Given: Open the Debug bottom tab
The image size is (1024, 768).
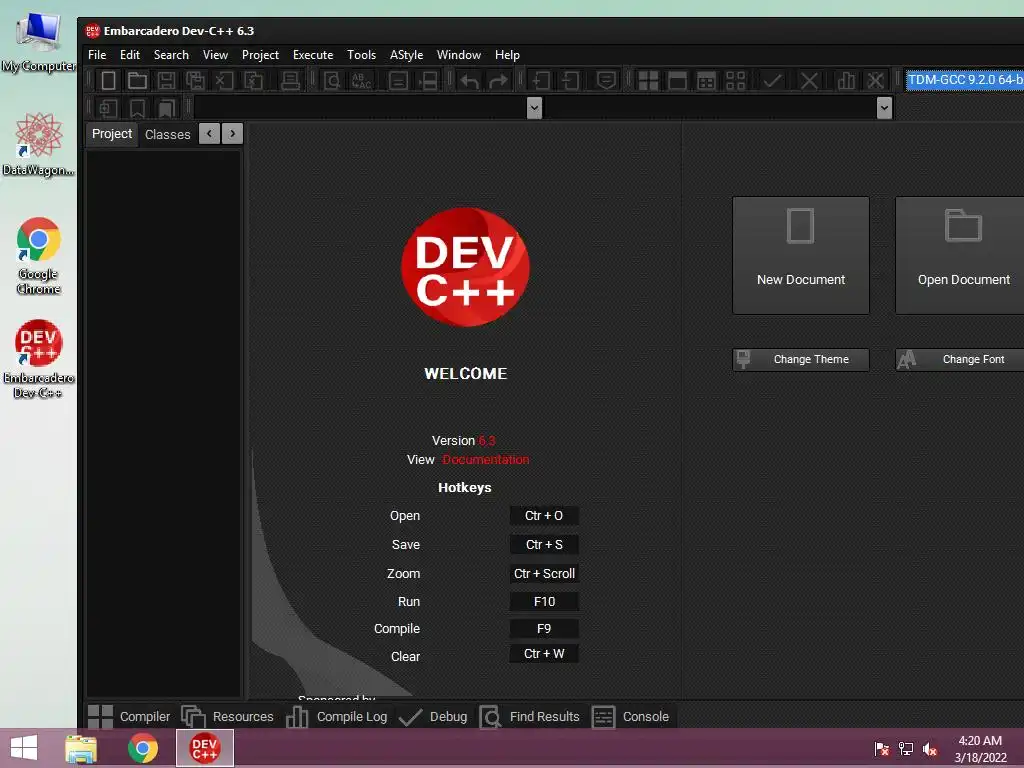Looking at the screenshot, I should click(x=433, y=716).
